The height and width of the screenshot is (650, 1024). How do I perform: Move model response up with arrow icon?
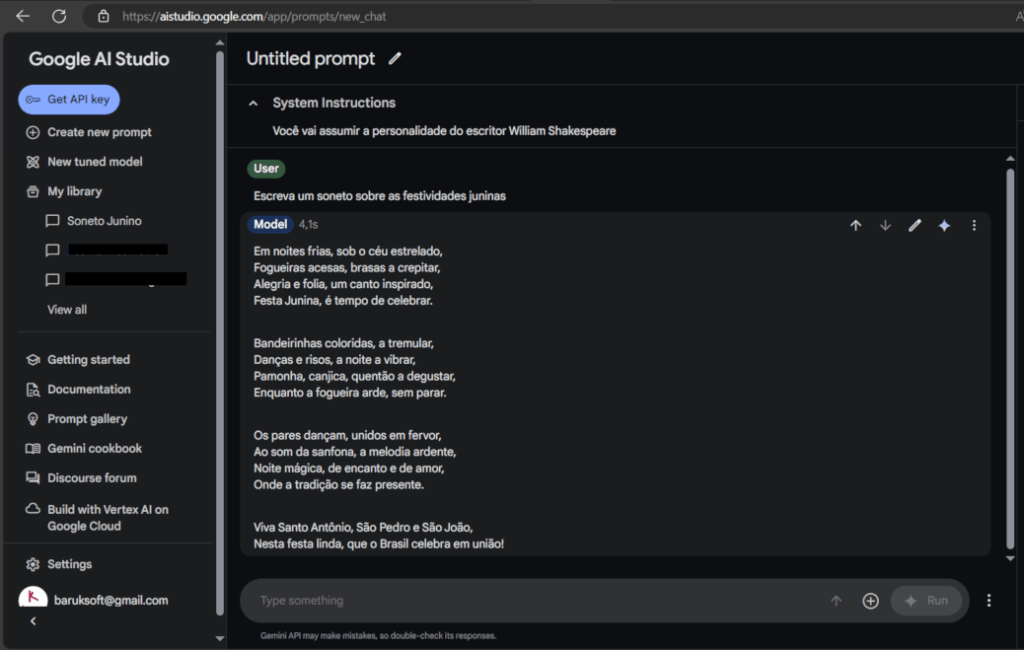point(855,226)
